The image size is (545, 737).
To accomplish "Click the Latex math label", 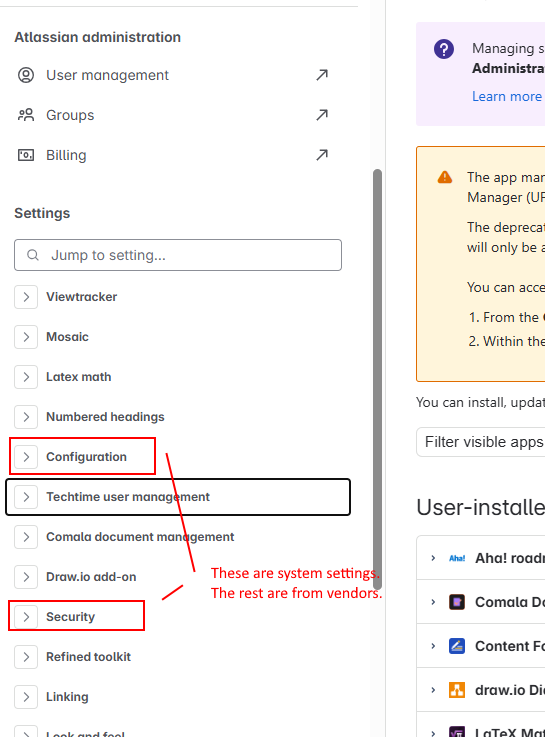I will coord(78,377).
